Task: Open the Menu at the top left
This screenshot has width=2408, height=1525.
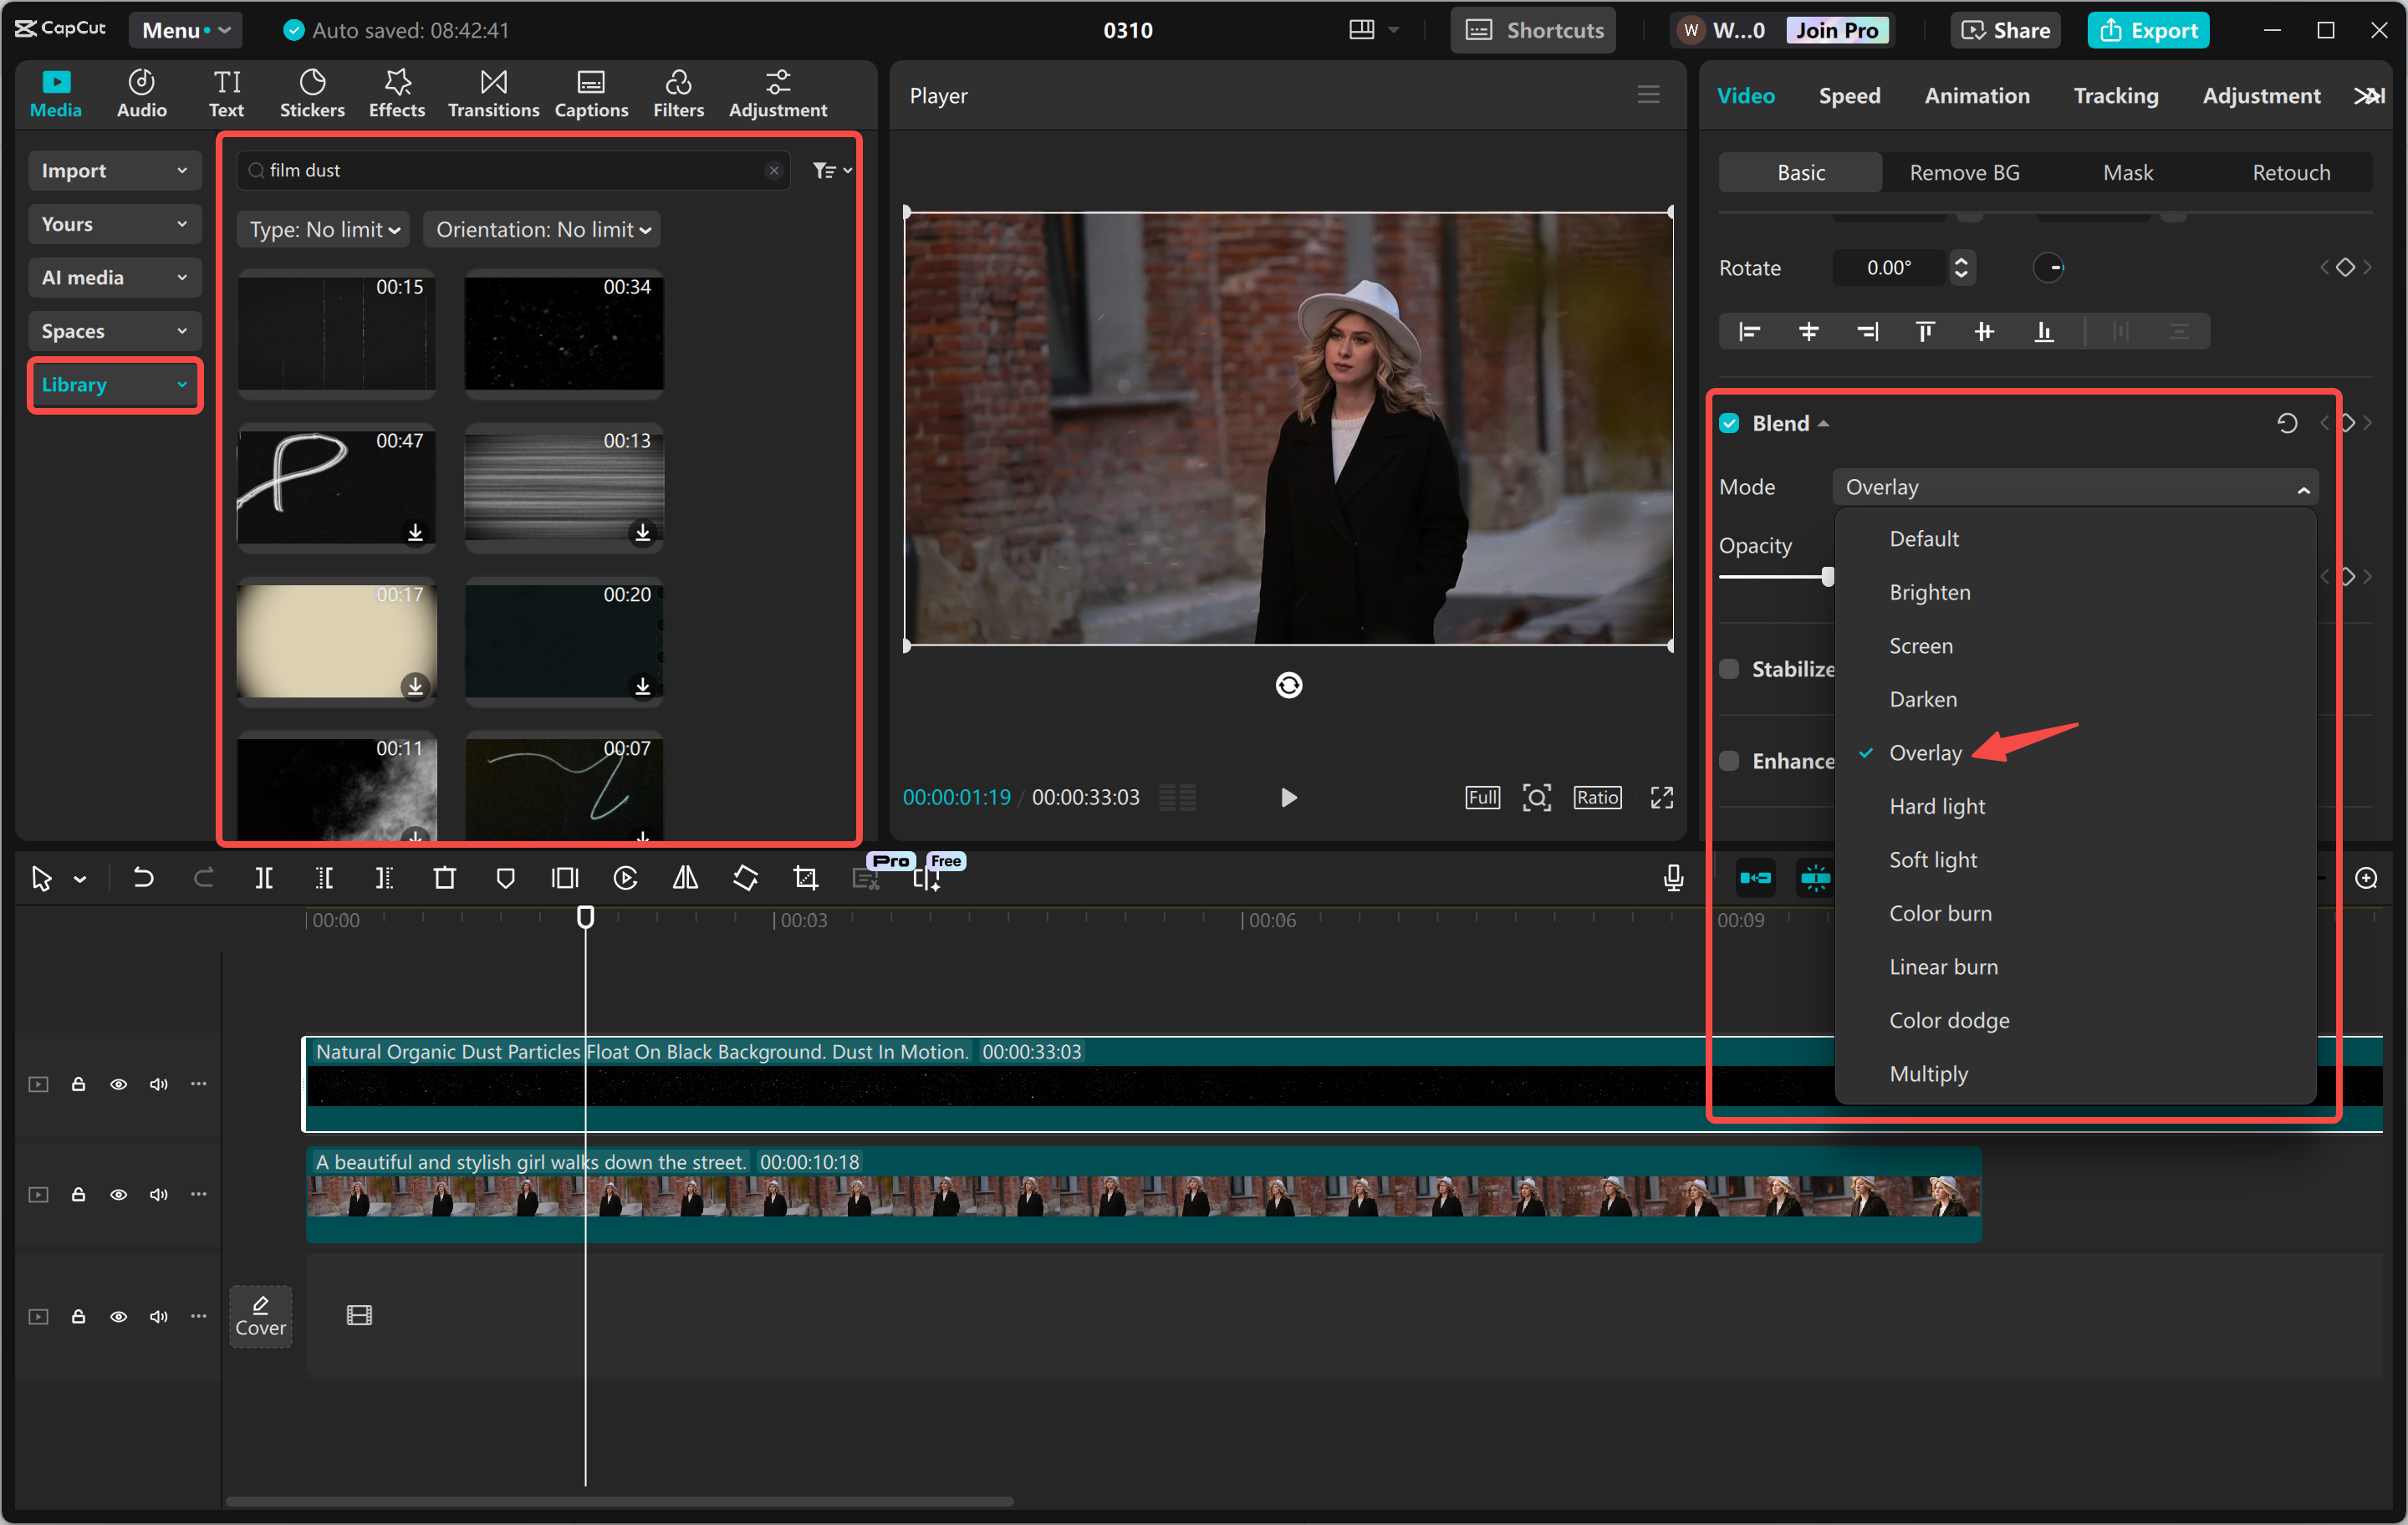Action: coord(184,29)
